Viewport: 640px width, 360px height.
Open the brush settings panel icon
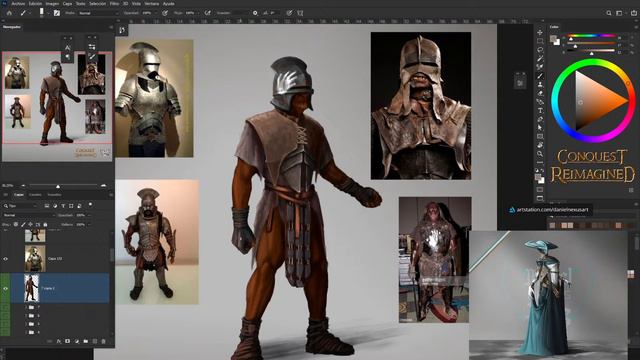point(57,13)
